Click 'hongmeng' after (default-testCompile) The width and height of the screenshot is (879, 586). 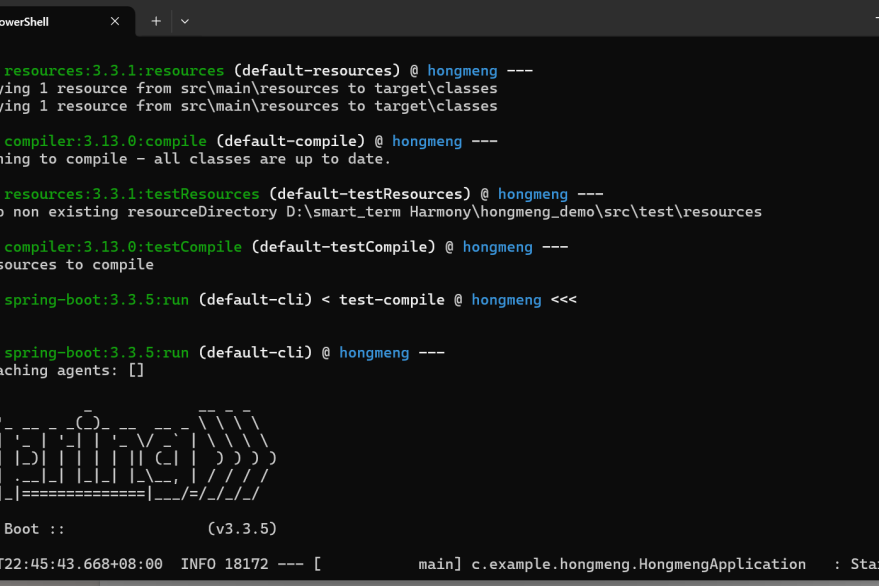coord(497,247)
